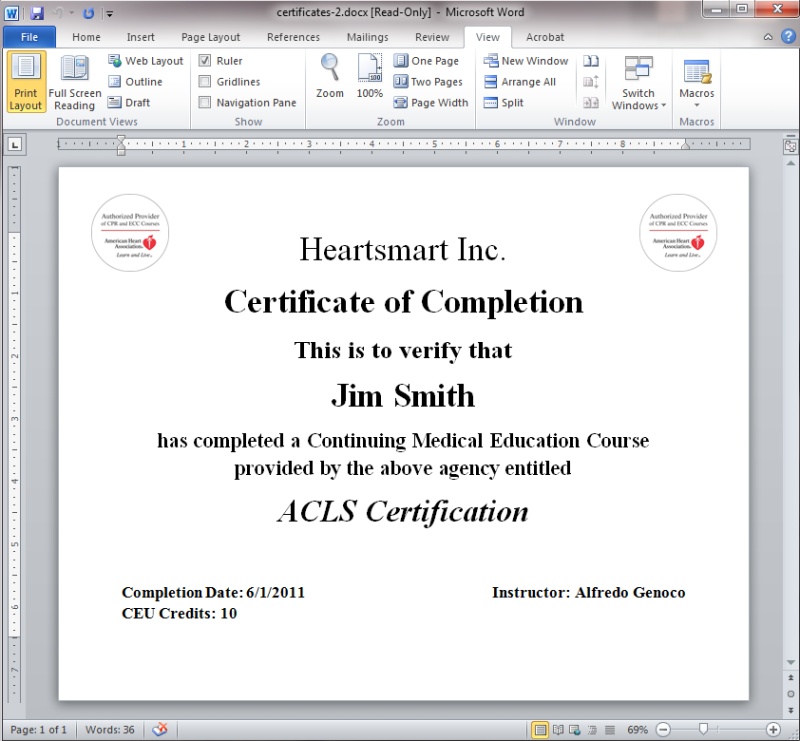Open the Page Layout tab
800x741 pixels.
click(x=210, y=37)
